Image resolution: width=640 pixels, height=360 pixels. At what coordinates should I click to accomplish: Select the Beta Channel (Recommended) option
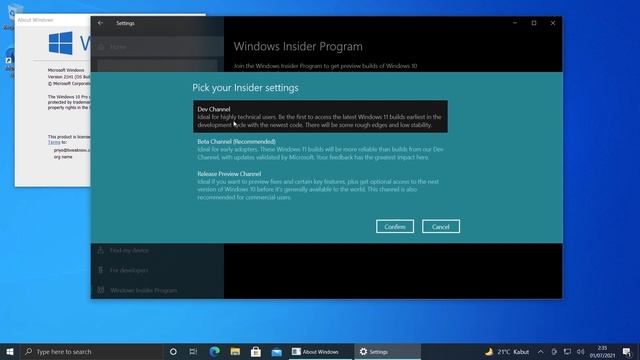(x=320, y=149)
